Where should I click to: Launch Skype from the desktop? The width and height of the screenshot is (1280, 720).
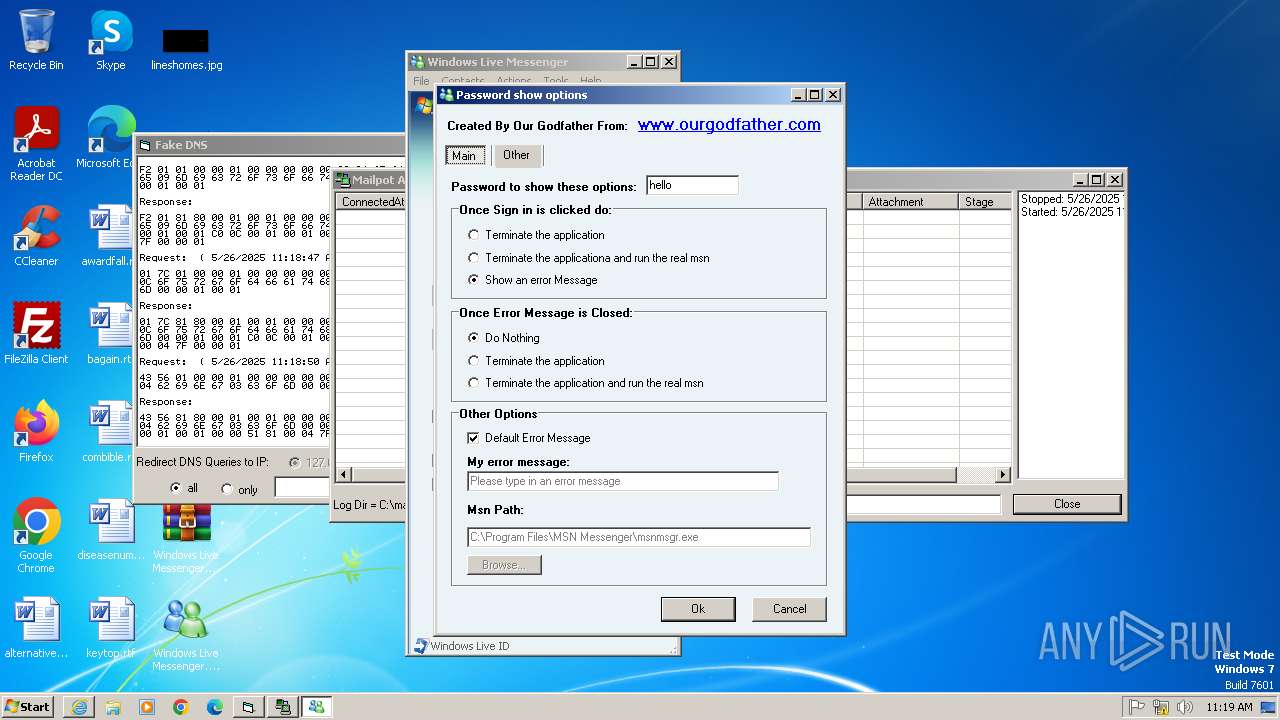[110, 40]
